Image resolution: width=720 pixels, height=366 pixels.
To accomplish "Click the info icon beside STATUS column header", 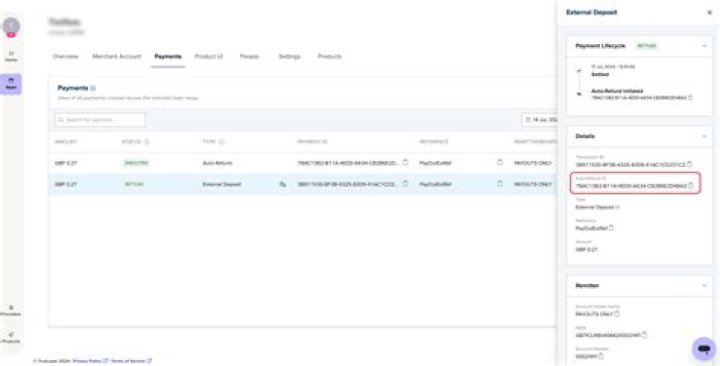I will tap(147, 142).
